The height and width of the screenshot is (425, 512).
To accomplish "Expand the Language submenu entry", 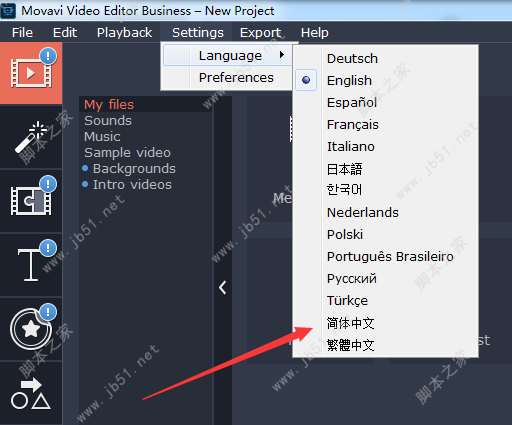I will (228, 55).
